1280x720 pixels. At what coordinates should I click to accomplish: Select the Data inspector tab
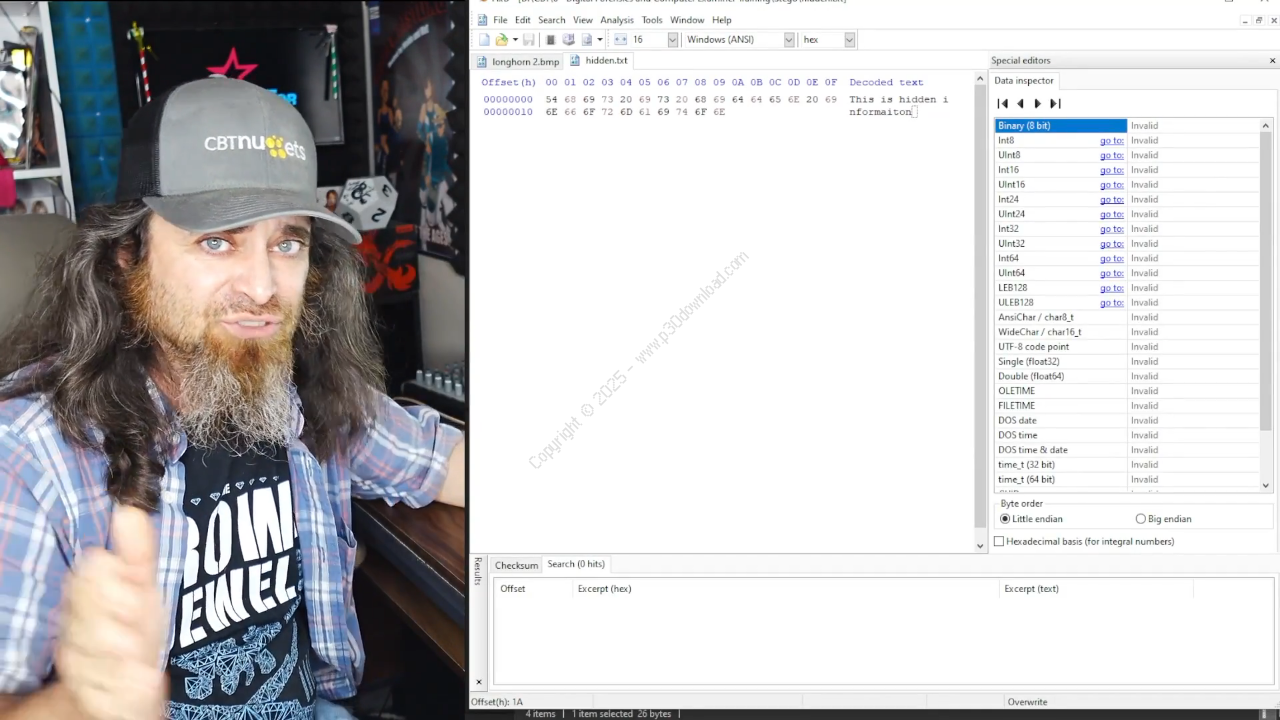pos(1023,81)
